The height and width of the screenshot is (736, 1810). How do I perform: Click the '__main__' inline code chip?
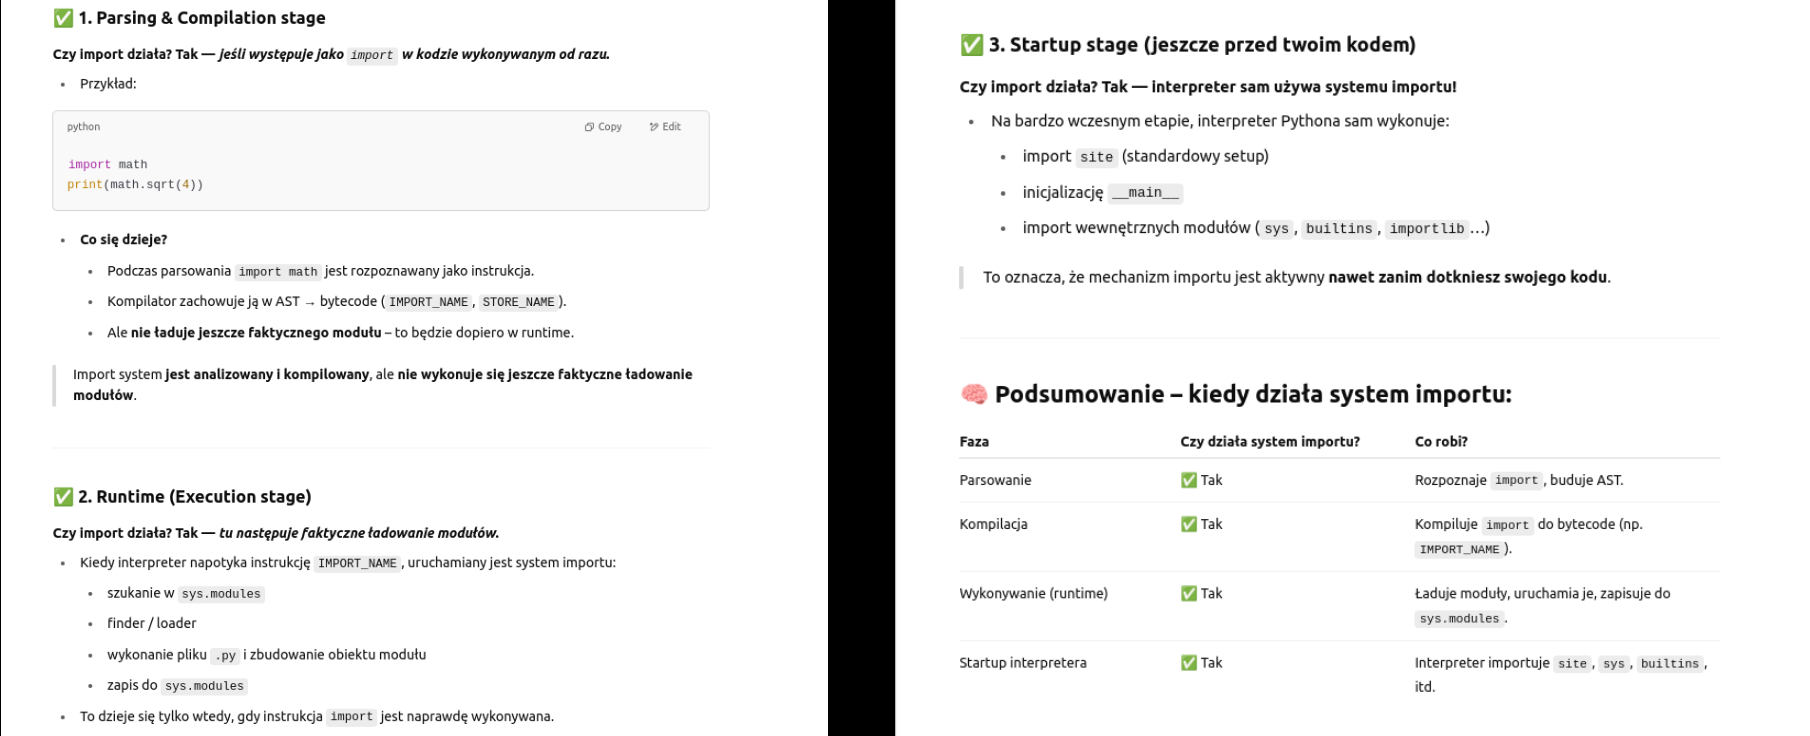1145,193
